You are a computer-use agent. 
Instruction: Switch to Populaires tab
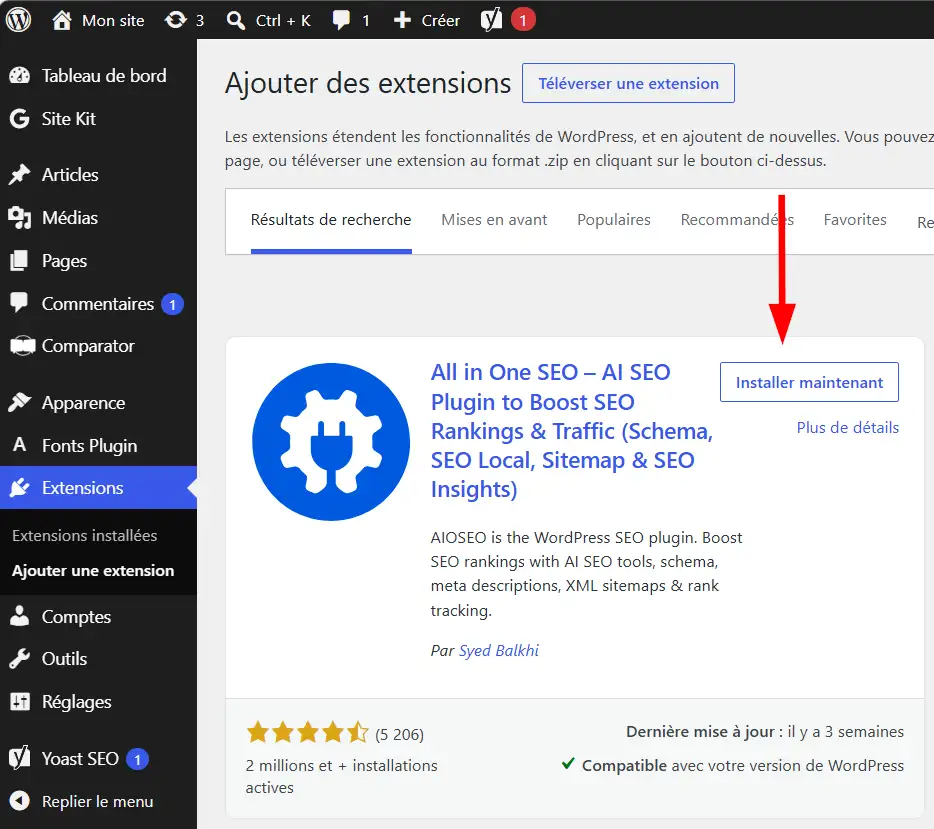(x=614, y=220)
